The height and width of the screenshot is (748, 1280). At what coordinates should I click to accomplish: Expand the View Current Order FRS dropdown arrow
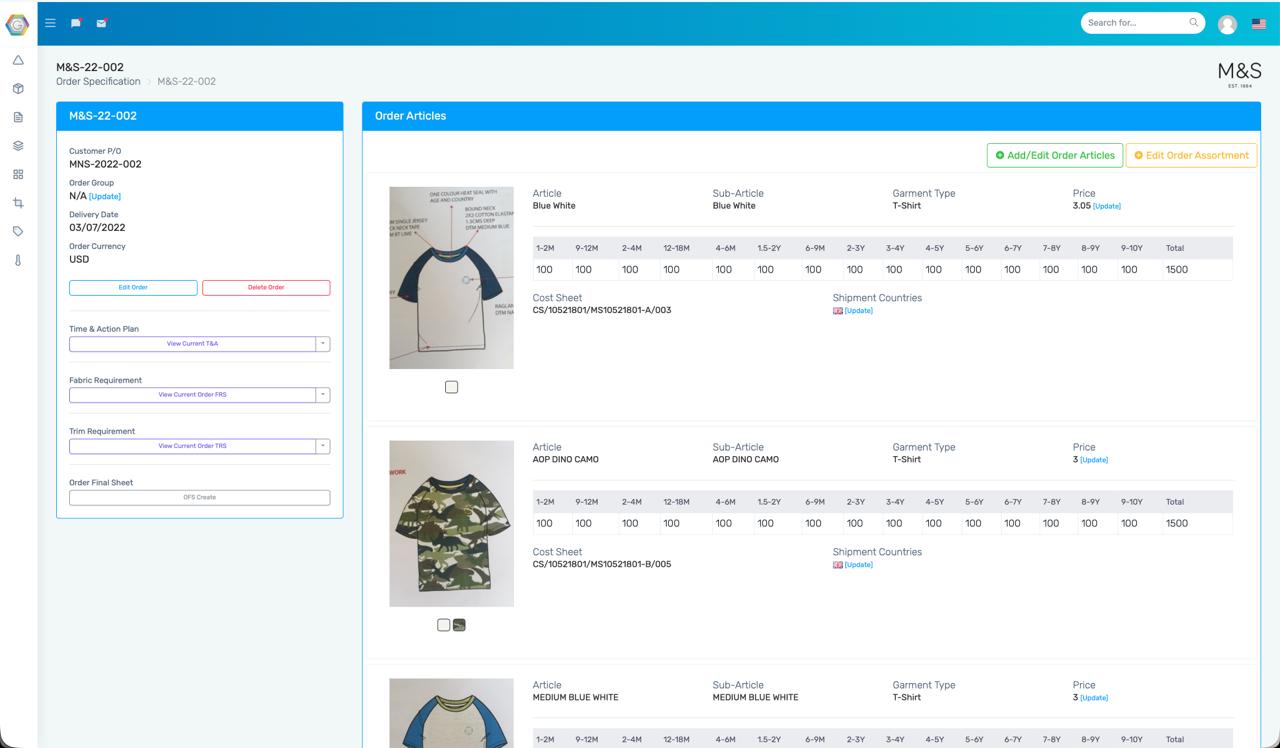point(322,395)
